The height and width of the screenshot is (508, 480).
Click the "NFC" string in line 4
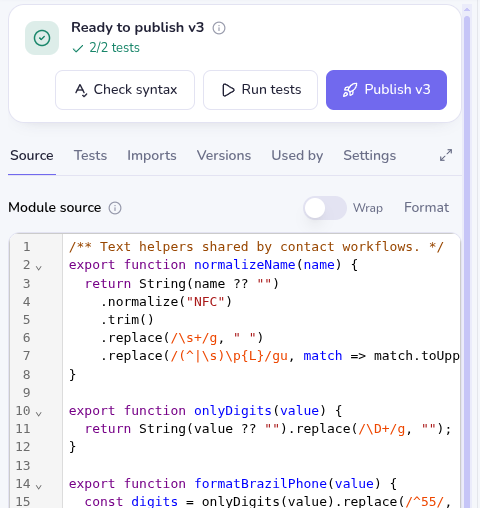pyautogui.click(x=205, y=302)
